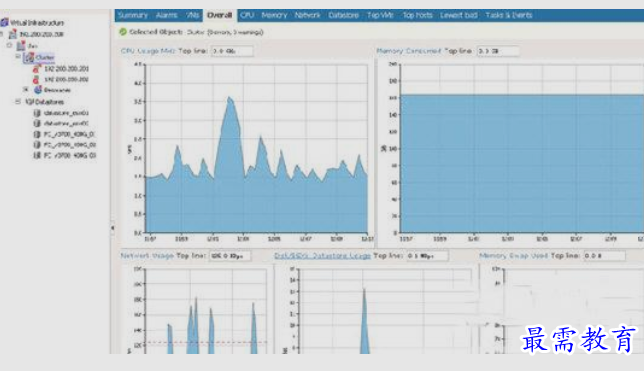This screenshot has height=371, width=644.
Task: Open the Summary tab
Action: (x=132, y=15)
